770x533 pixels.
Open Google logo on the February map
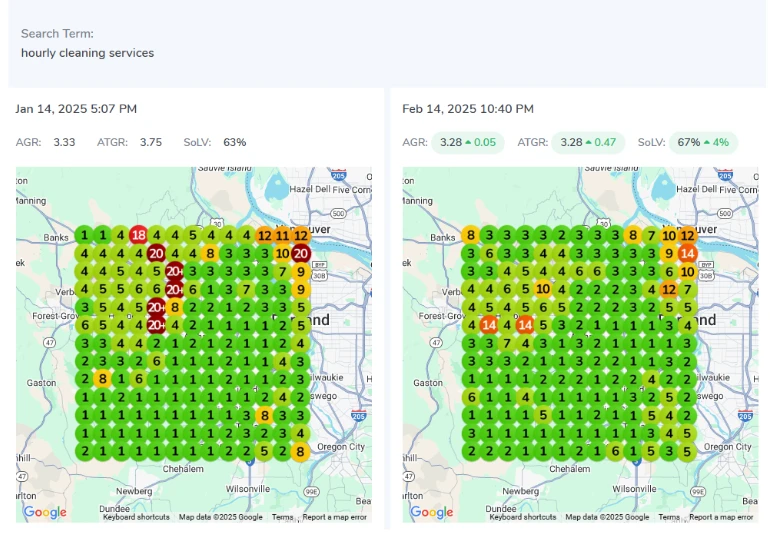pos(431,512)
